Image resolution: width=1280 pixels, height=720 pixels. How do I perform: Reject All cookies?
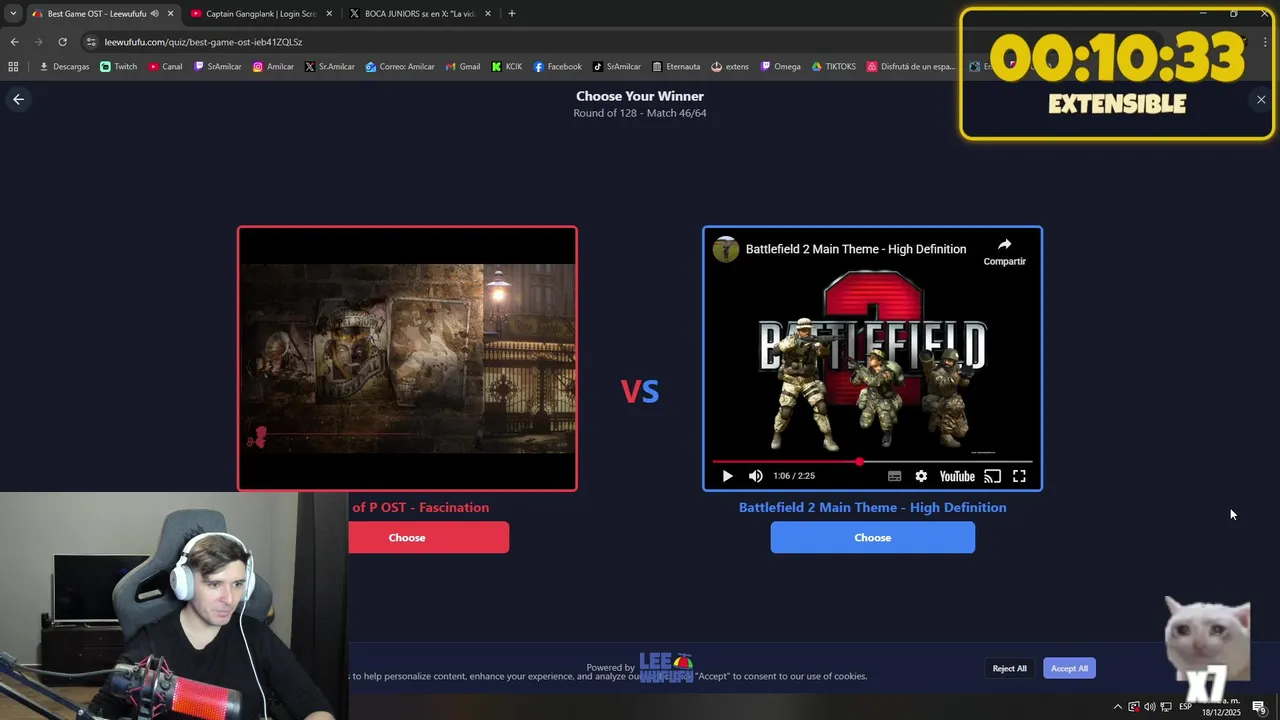[1009, 668]
